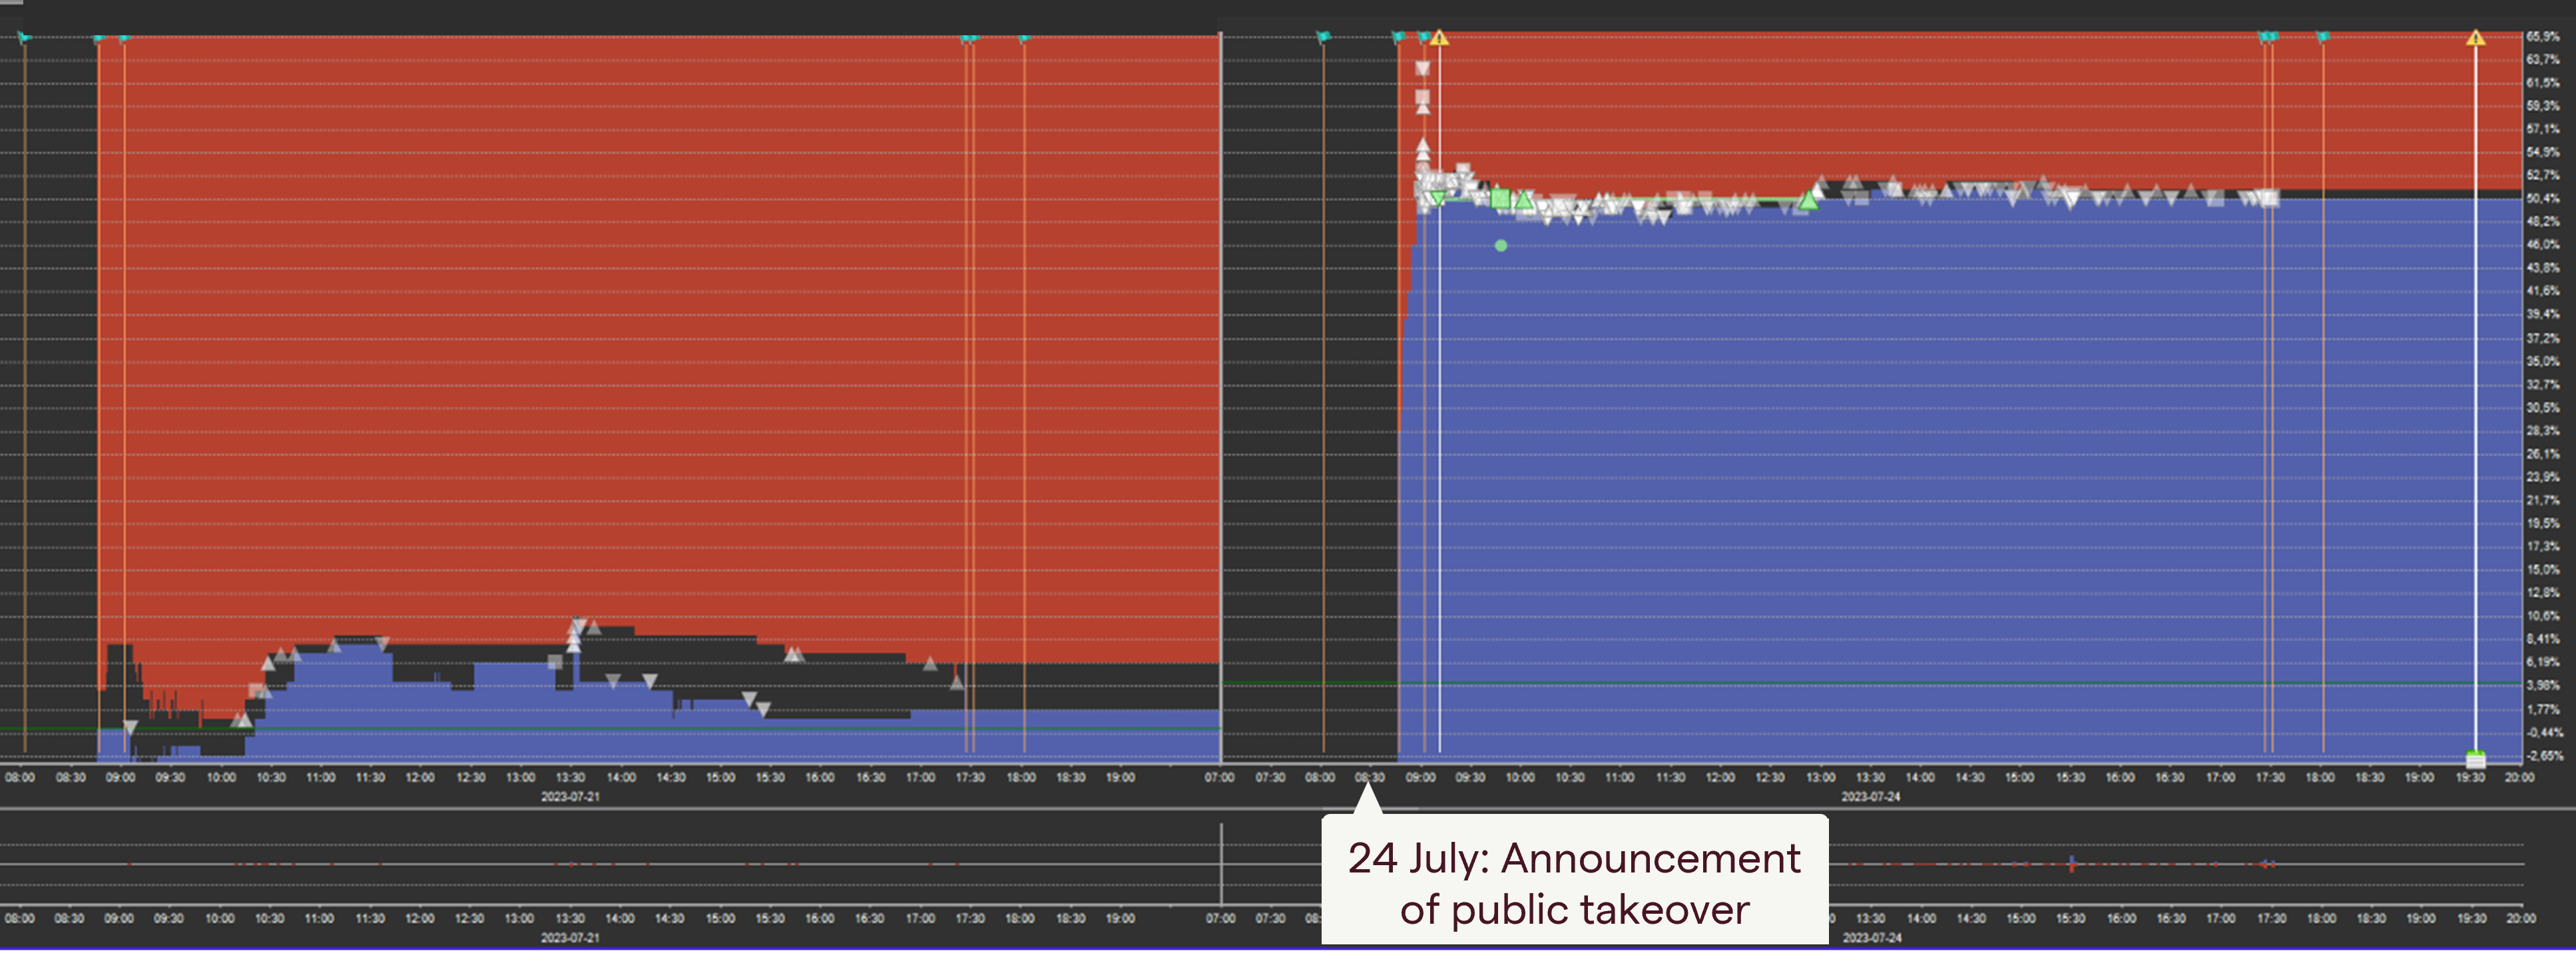Click the volume spike near 15:30 in the lower panel
Viewport: 2576px width, 963px height.
pos(2071,863)
